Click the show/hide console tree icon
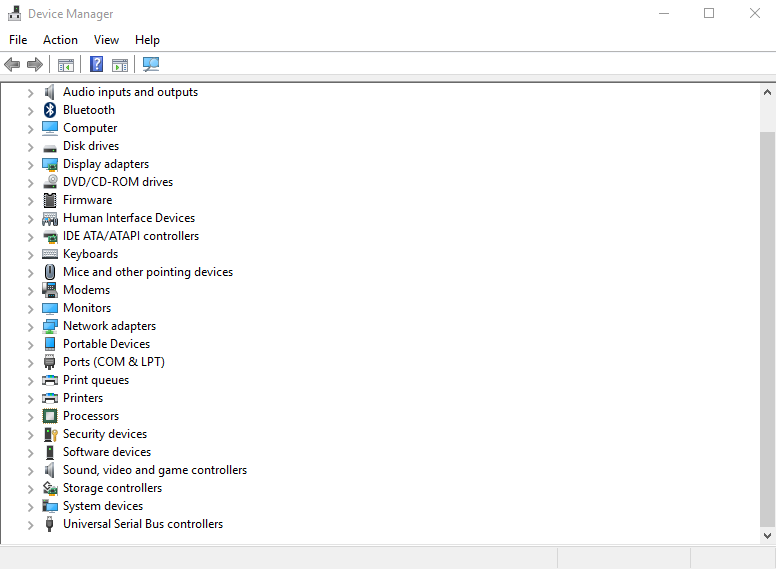Screen dimensions: 776x569 (66, 65)
